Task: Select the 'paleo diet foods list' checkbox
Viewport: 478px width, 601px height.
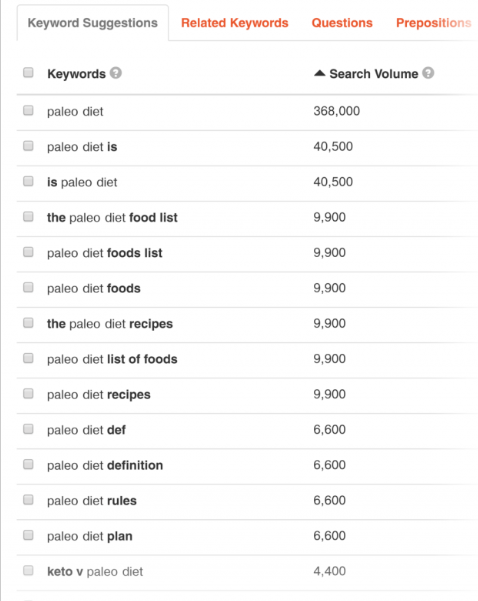Action: coord(28,252)
